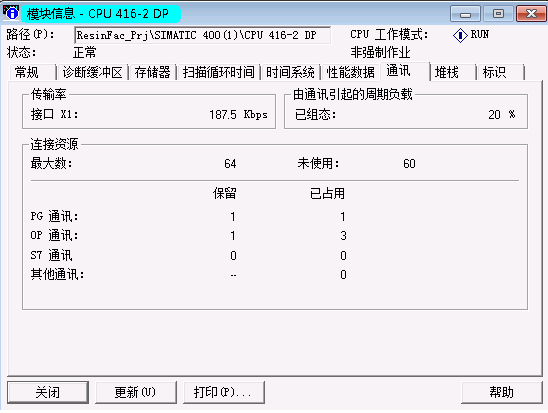
Task: Click the 20 % cycle load value
Action: tap(502, 115)
